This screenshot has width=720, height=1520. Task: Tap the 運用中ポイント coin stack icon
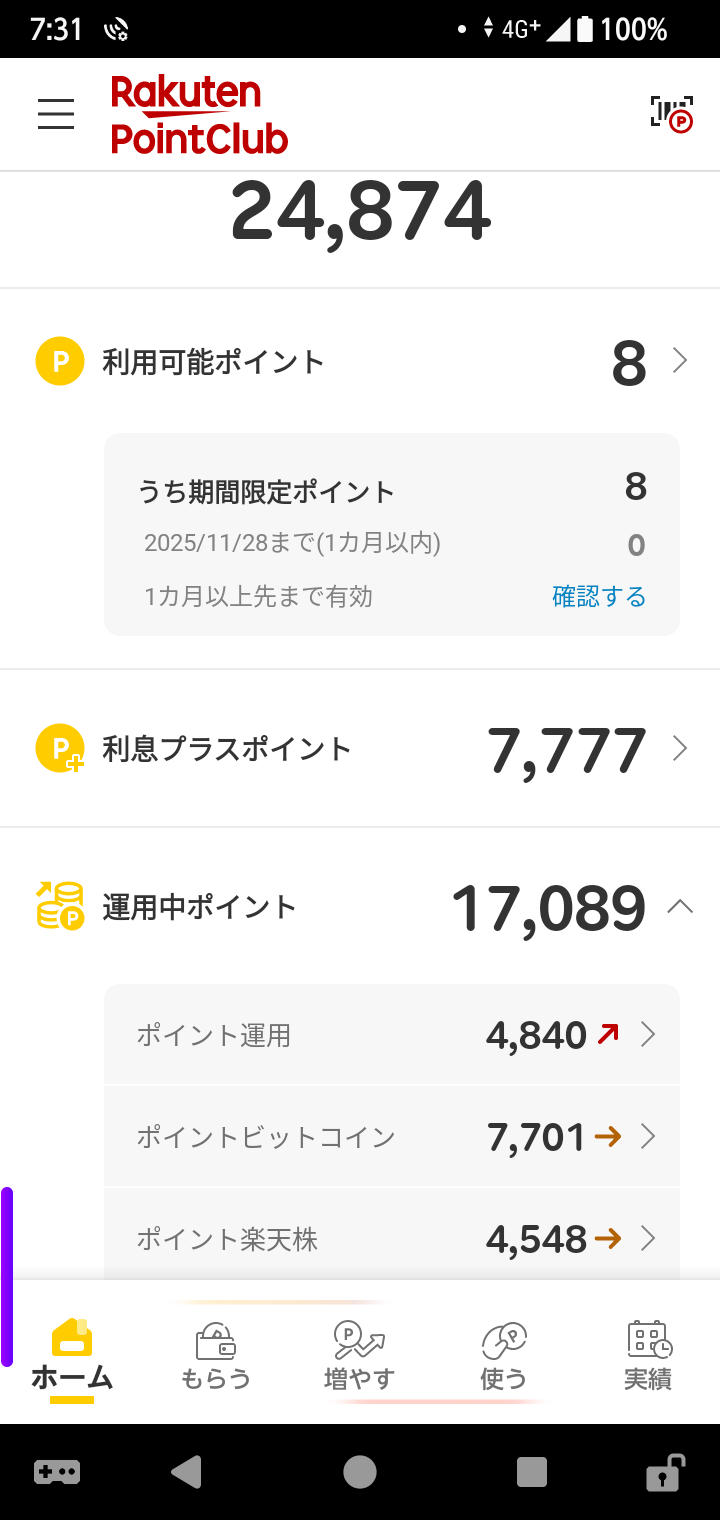tap(60, 906)
